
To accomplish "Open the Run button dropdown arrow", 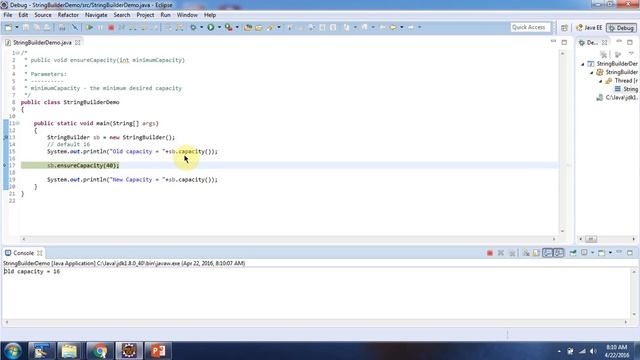I will tap(219, 27).
